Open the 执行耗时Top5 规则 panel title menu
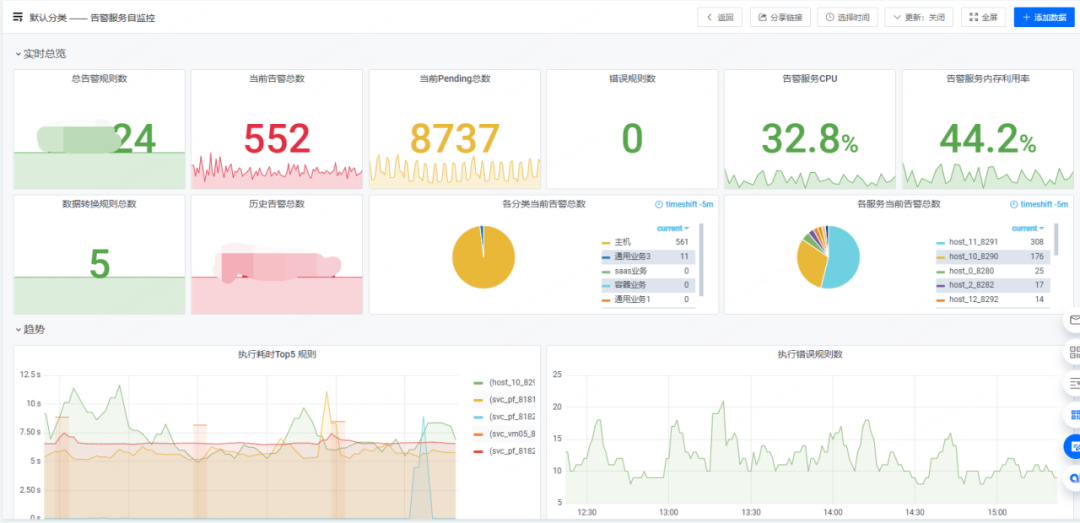The image size is (1080, 523). pyautogui.click(x=277, y=354)
